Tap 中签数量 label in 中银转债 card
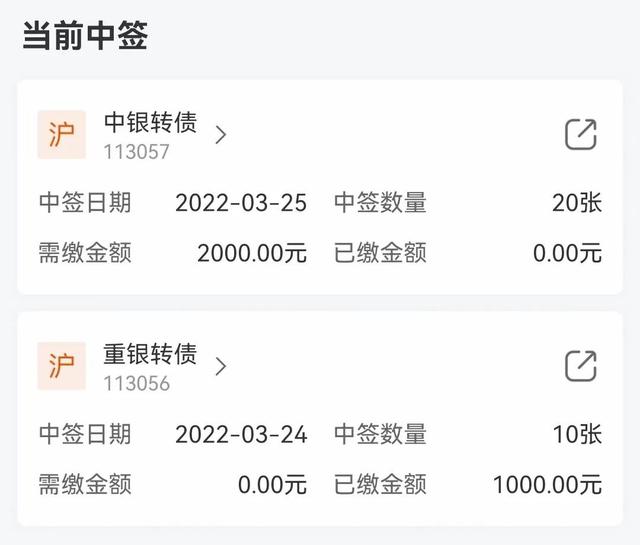 [380, 203]
